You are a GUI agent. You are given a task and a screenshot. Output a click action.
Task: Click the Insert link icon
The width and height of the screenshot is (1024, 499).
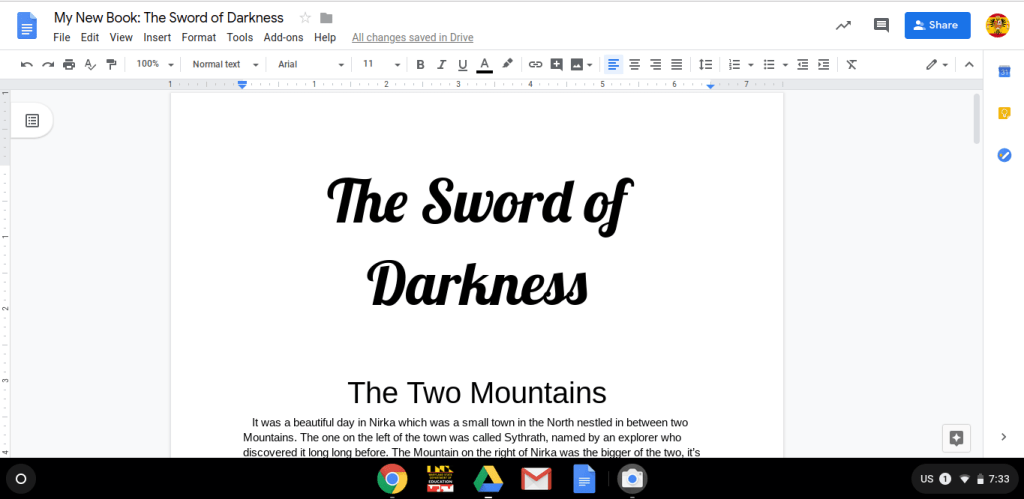tap(535, 65)
